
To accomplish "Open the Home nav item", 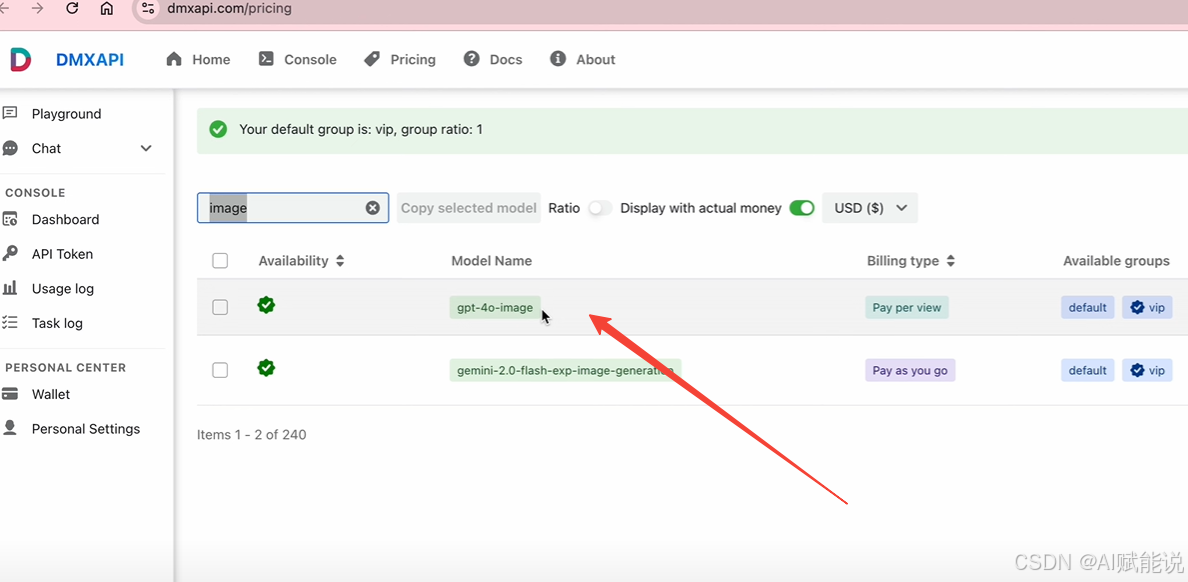I will [x=199, y=59].
